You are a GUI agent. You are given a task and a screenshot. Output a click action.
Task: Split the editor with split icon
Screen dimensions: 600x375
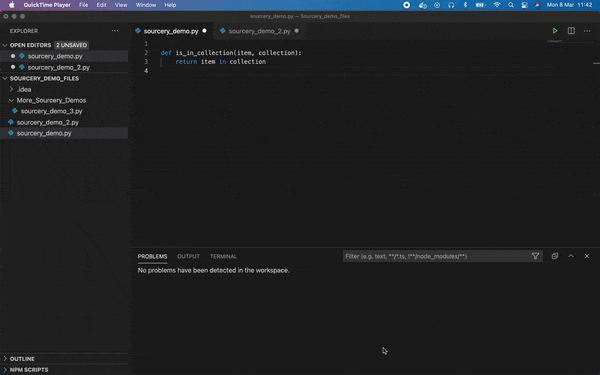[571, 31]
